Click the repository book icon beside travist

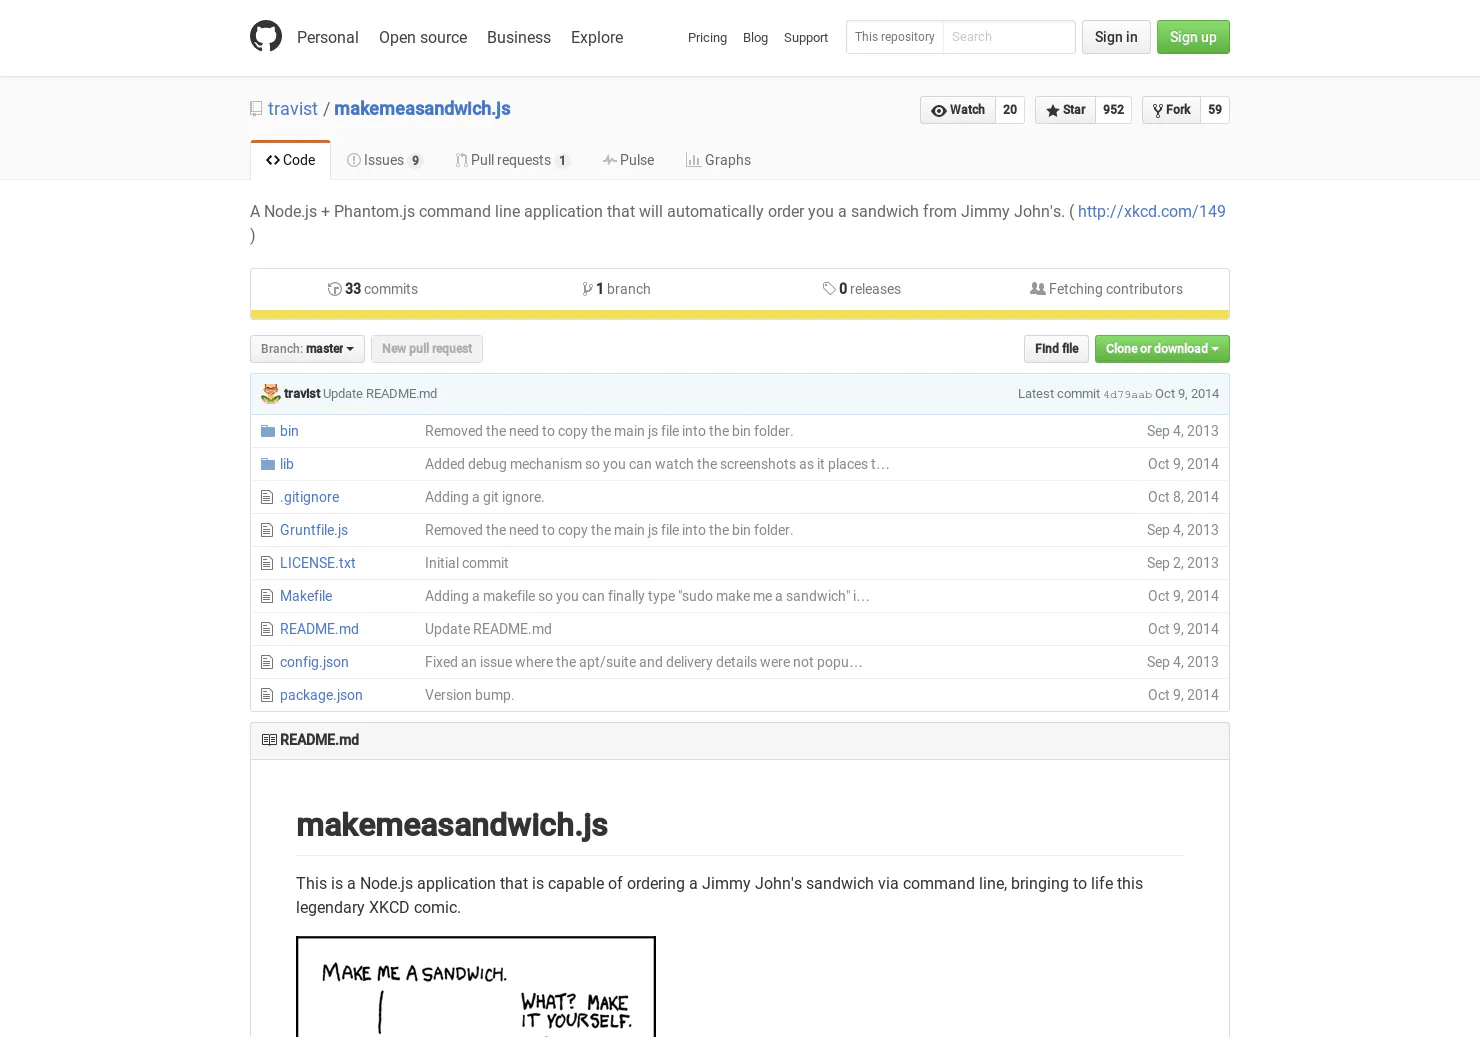[x=256, y=109]
